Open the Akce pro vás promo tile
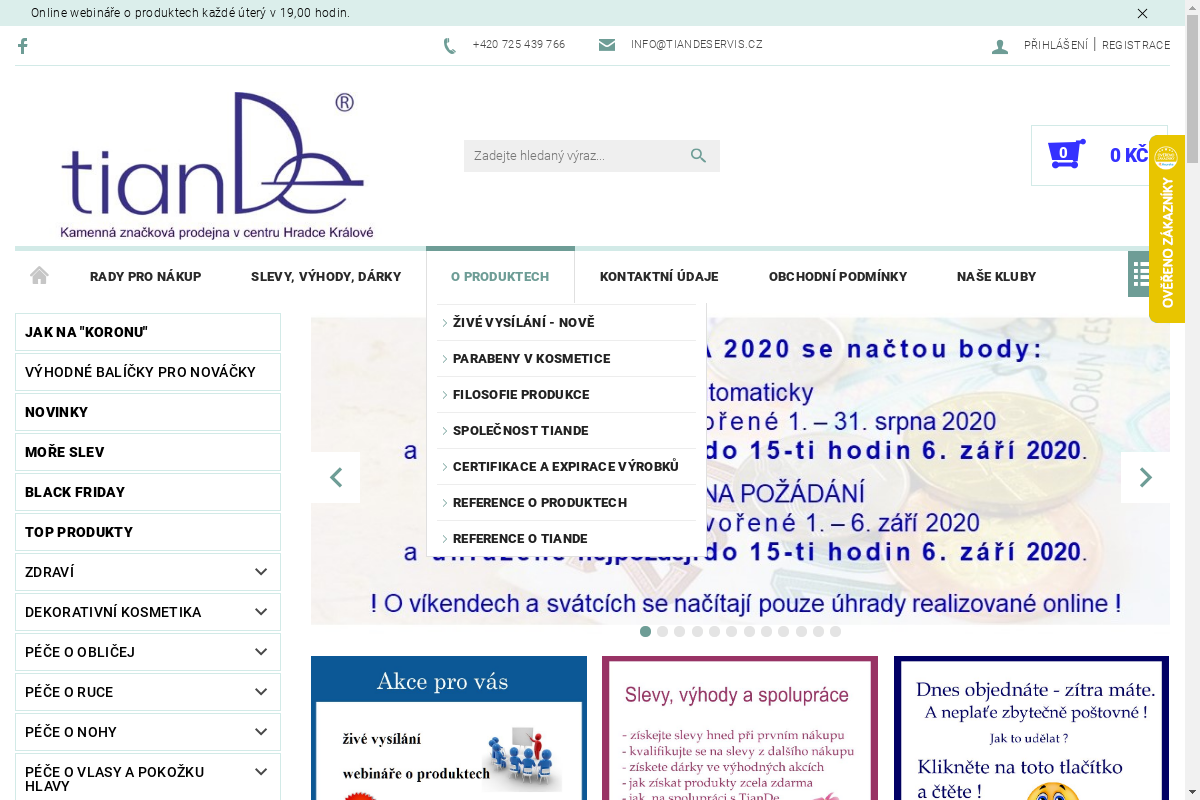The image size is (1200, 800). 449,728
